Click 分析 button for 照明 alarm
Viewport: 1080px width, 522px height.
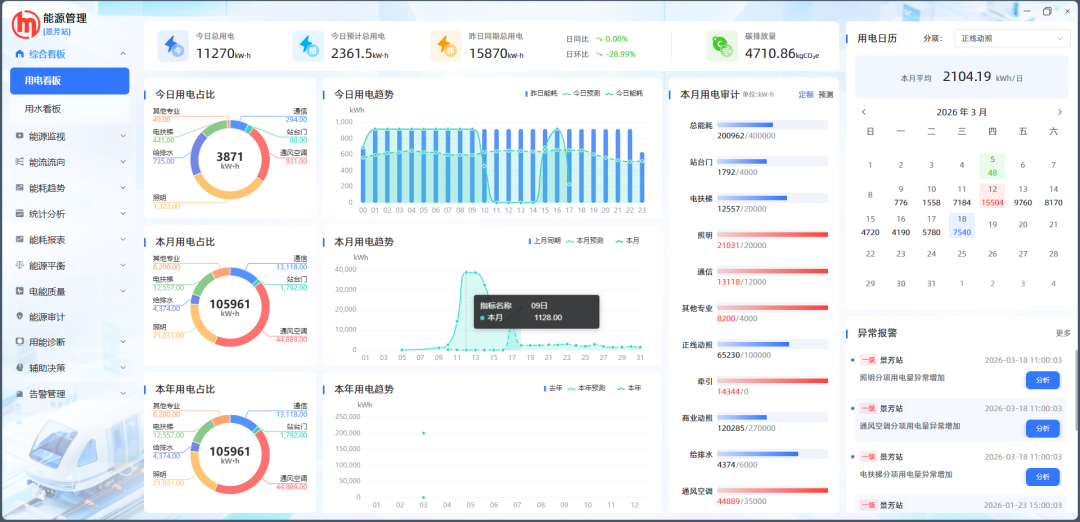[1042, 380]
